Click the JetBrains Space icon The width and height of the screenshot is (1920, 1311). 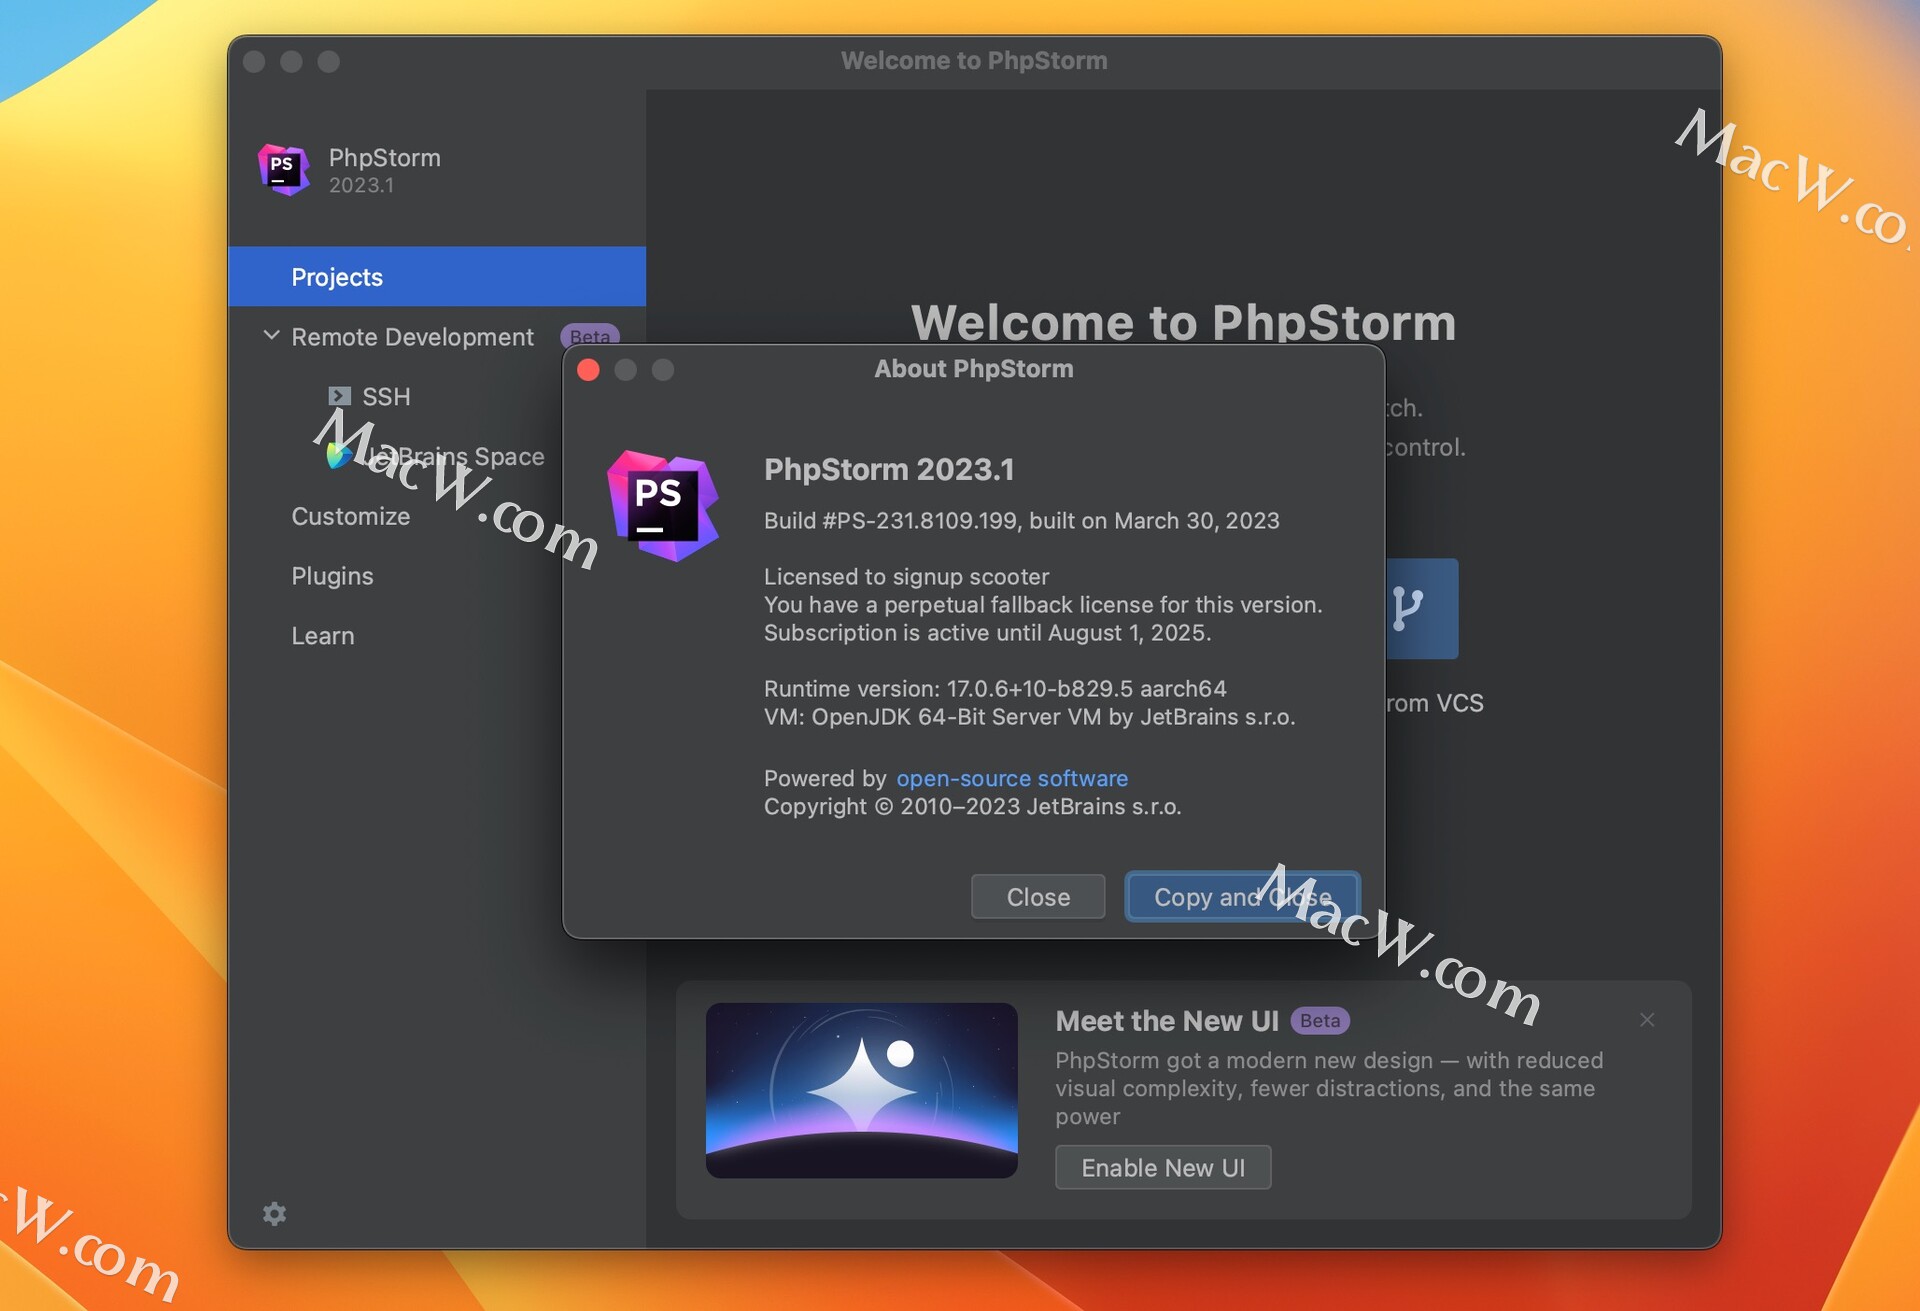(x=339, y=456)
